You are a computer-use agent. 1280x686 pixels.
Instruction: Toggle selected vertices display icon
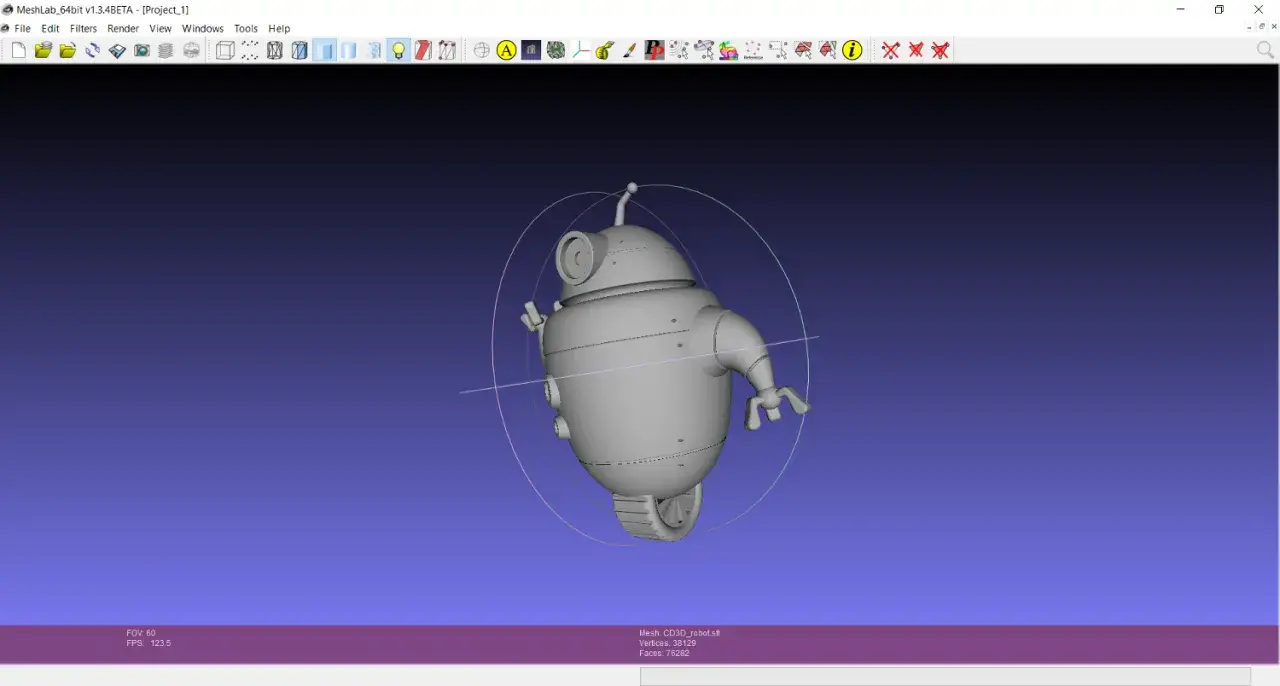point(447,50)
